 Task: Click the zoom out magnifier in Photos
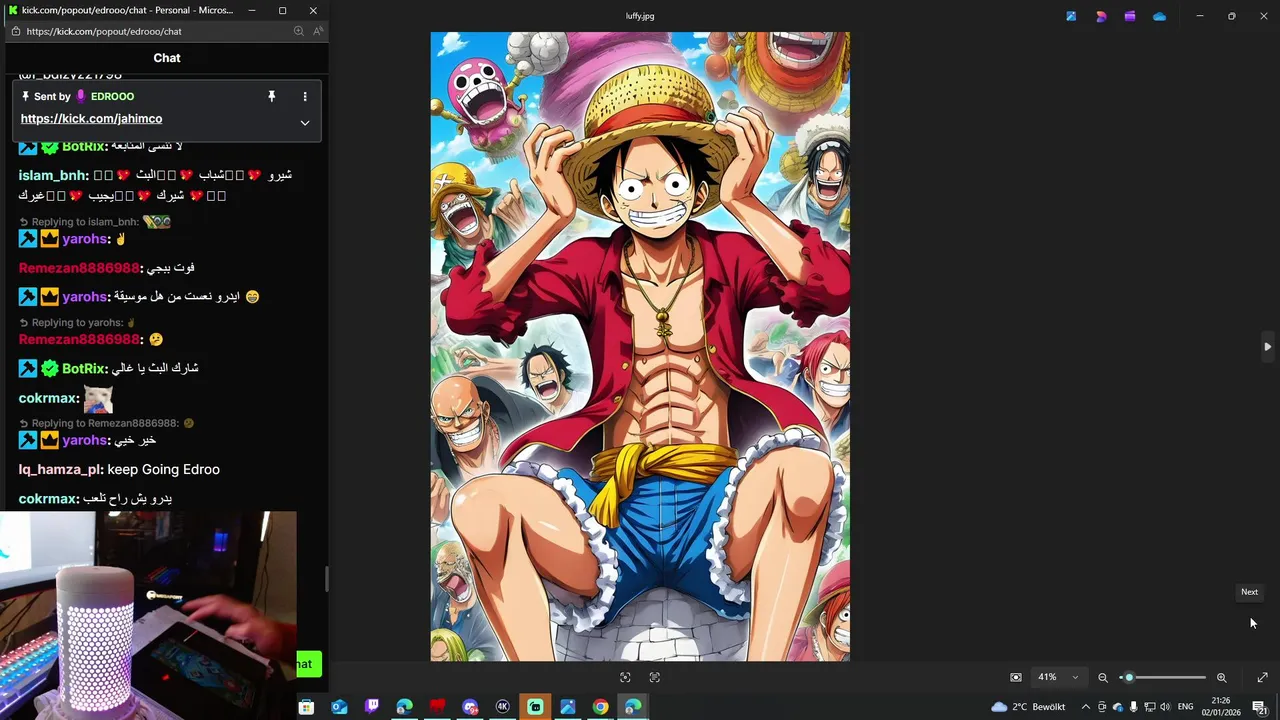point(1103,677)
